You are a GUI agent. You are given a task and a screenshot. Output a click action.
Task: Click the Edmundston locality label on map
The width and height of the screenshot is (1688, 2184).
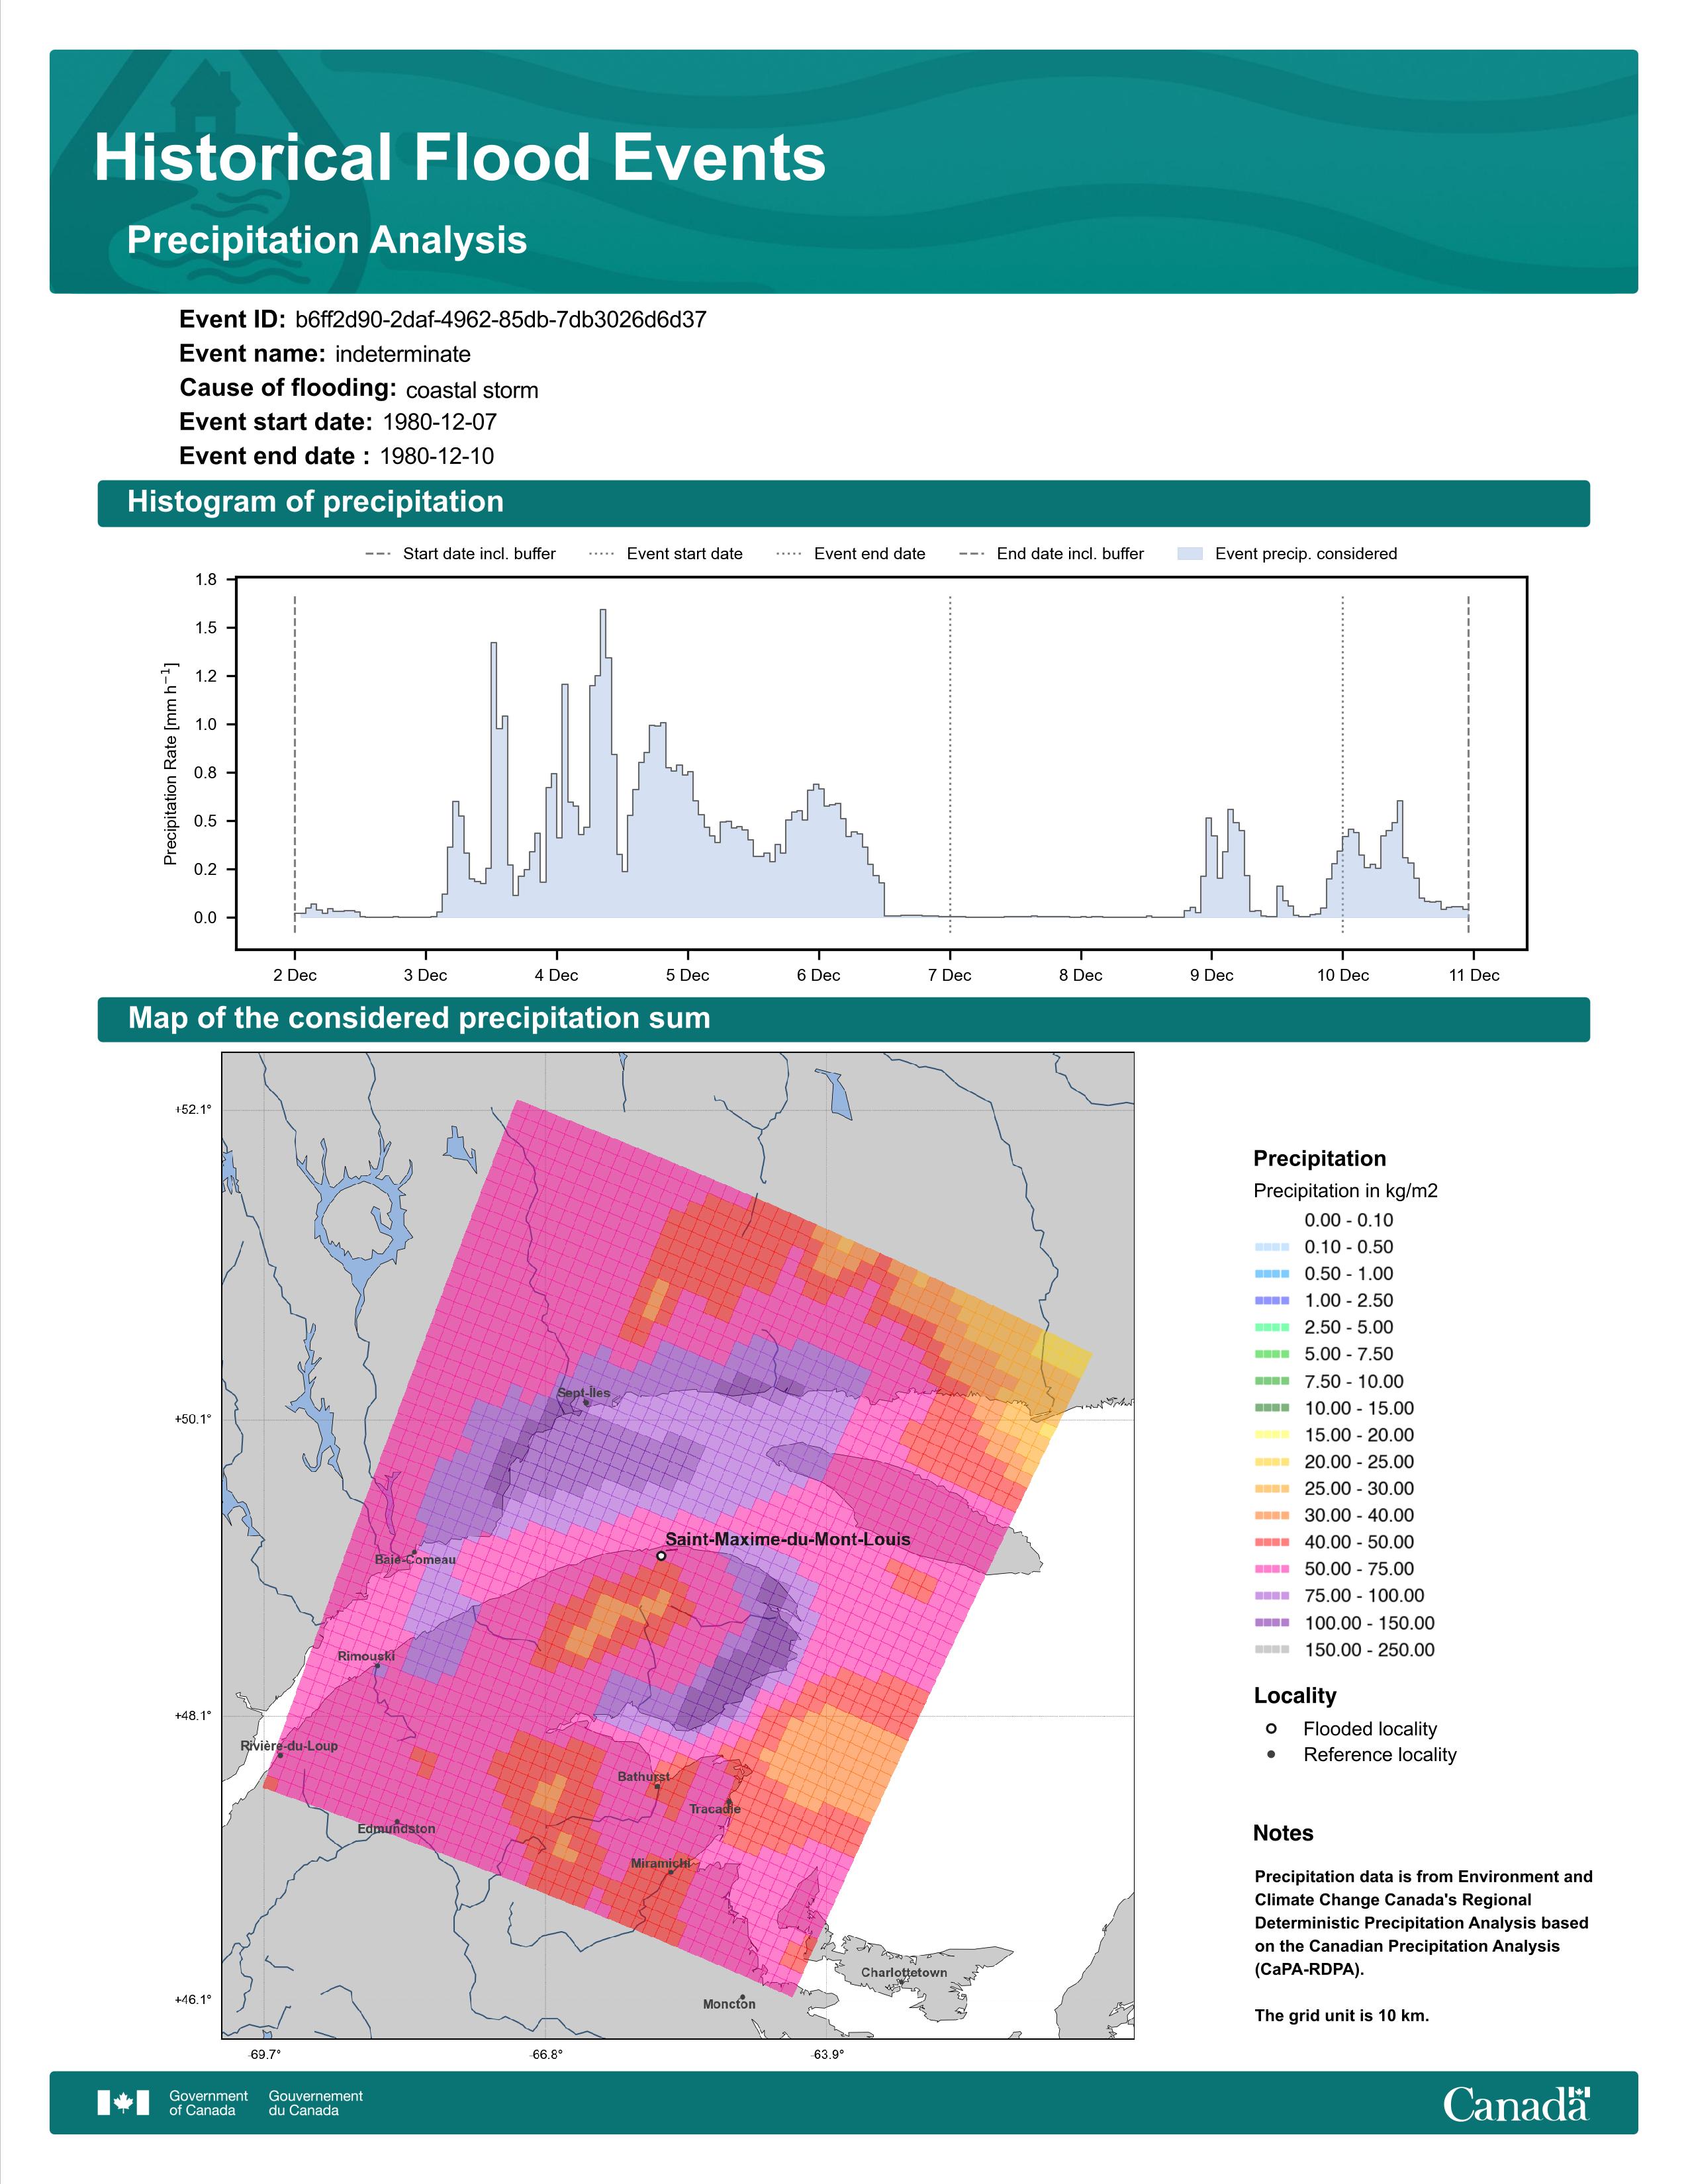click(x=396, y=1829)
